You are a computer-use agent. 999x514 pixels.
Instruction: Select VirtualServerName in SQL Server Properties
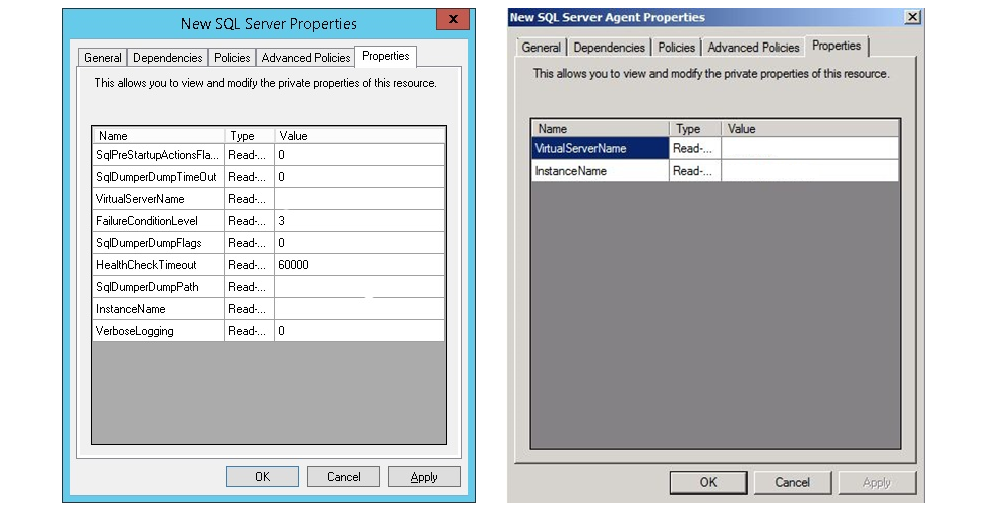click(268, 199)
